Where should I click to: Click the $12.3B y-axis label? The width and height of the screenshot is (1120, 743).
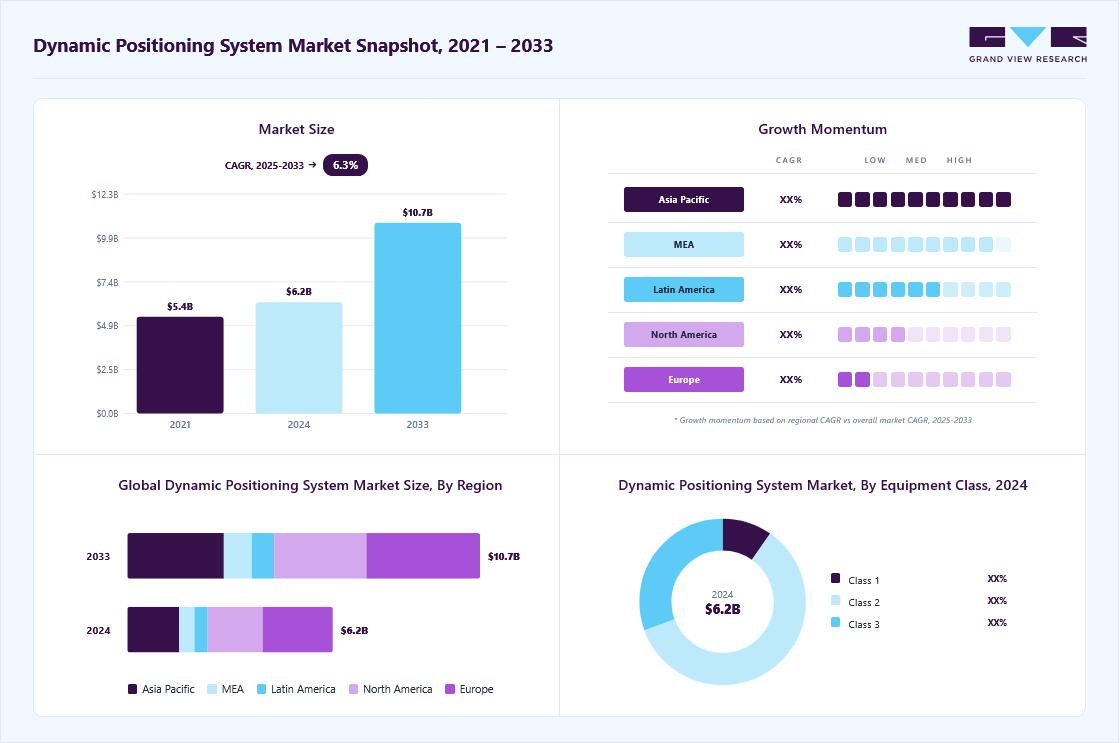[x=105, y=195]
